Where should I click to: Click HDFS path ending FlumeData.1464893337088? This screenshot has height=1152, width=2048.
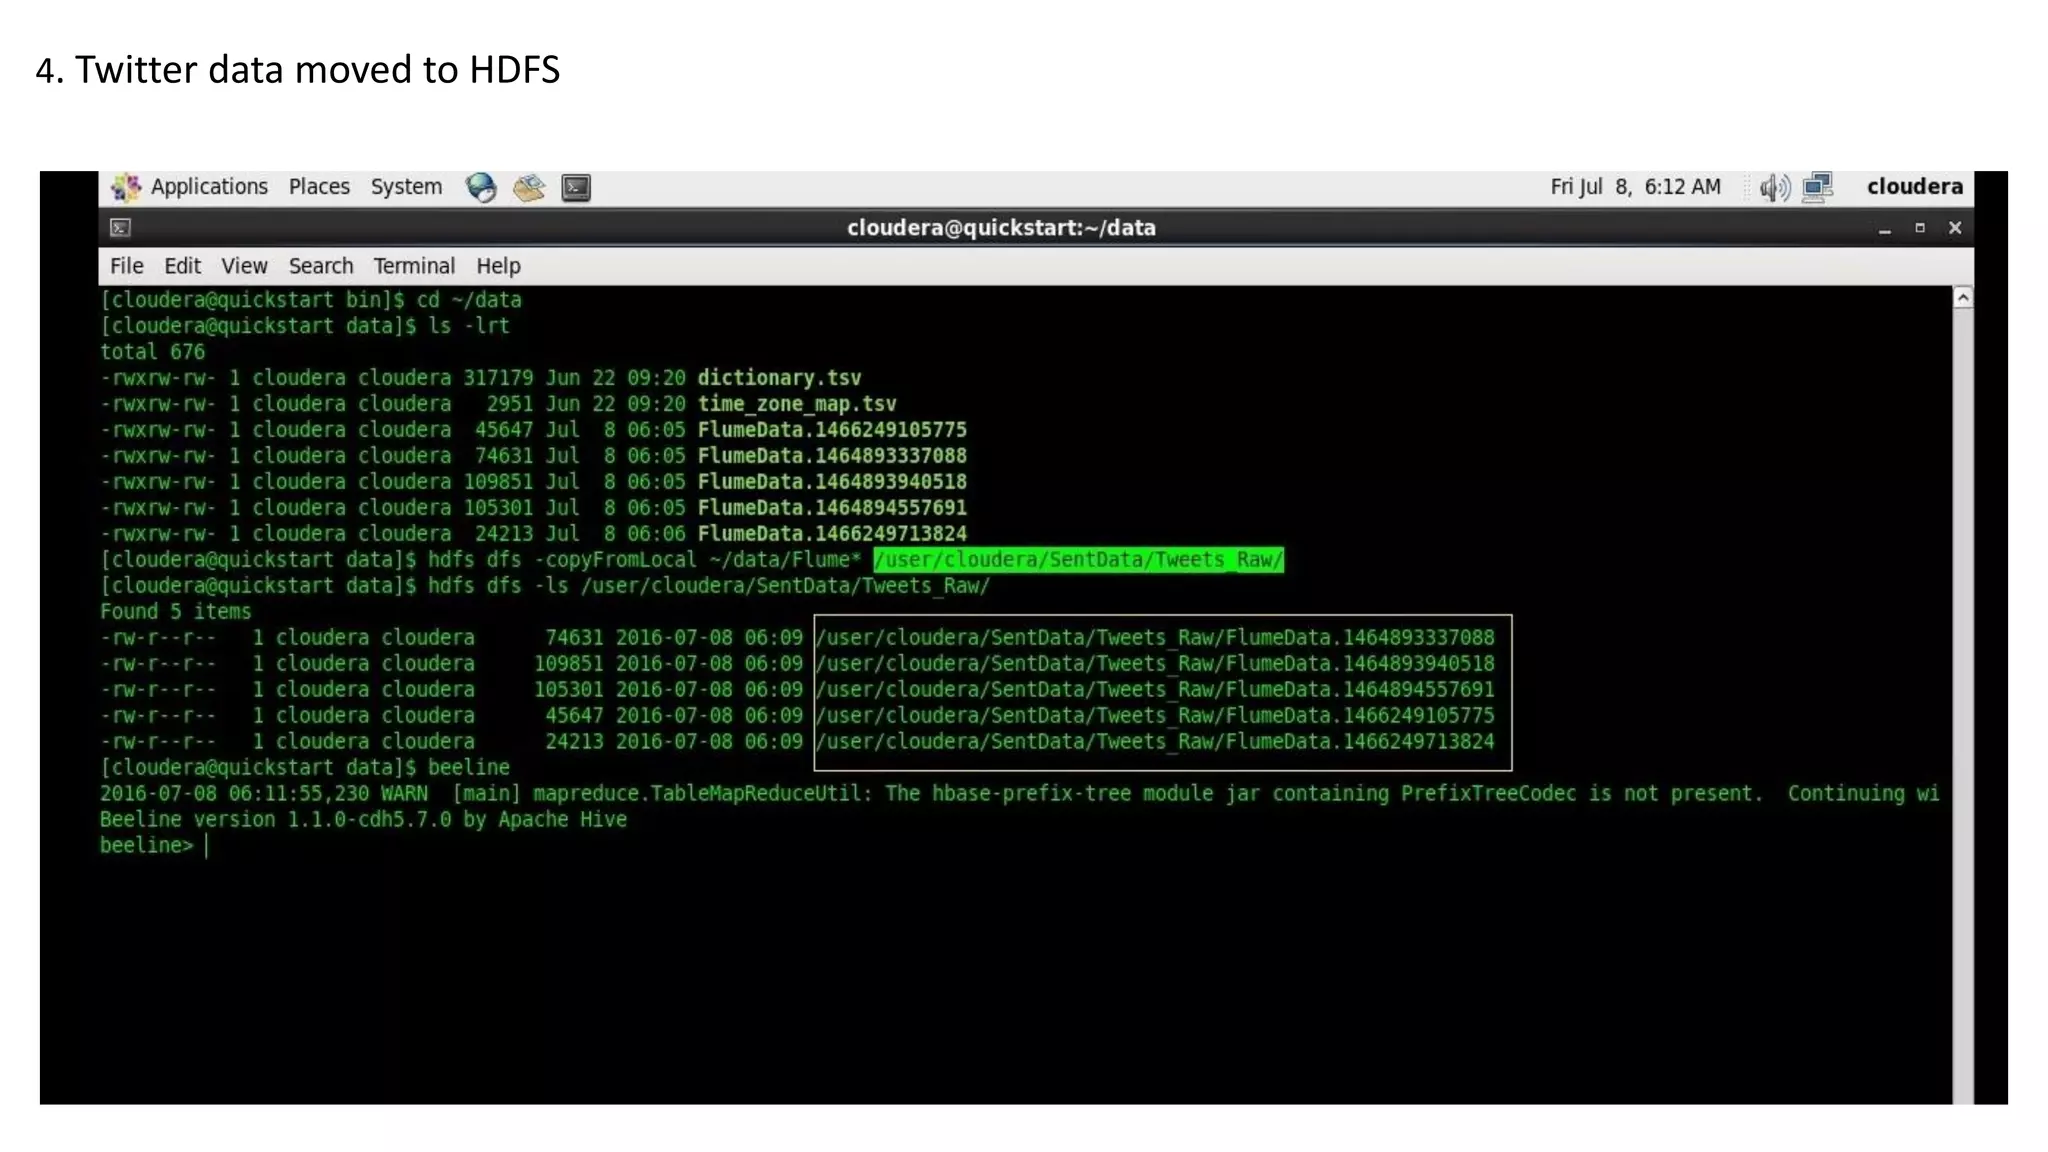[x=1155, y=638]
